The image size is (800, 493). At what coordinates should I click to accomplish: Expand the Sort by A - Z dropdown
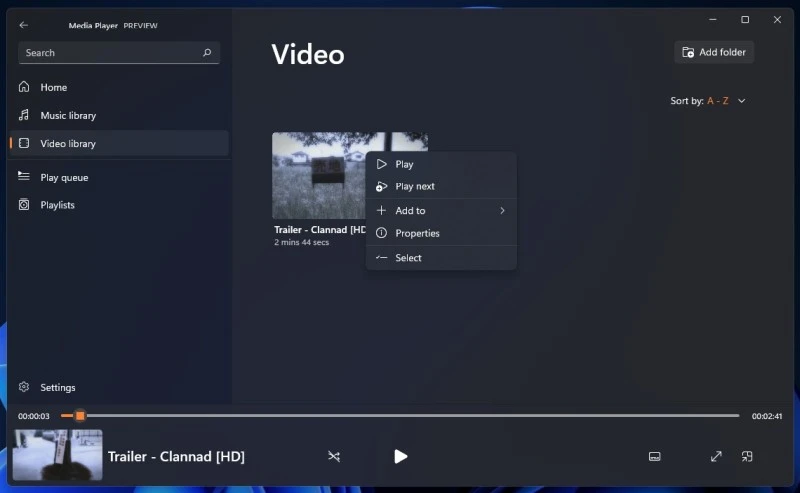(x=708, y=101)
